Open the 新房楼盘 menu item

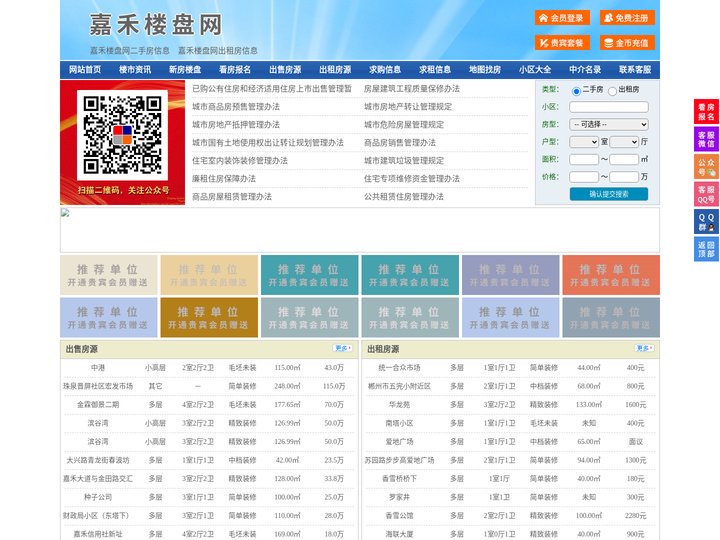pos(185,70)
